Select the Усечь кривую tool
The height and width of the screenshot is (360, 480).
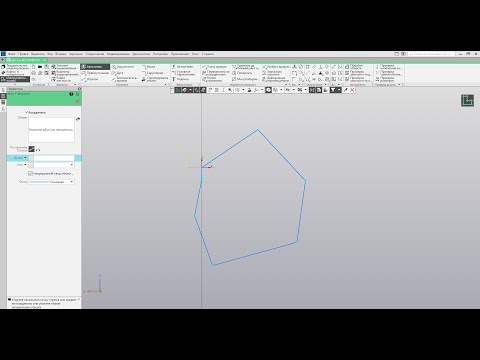(214, 67)
